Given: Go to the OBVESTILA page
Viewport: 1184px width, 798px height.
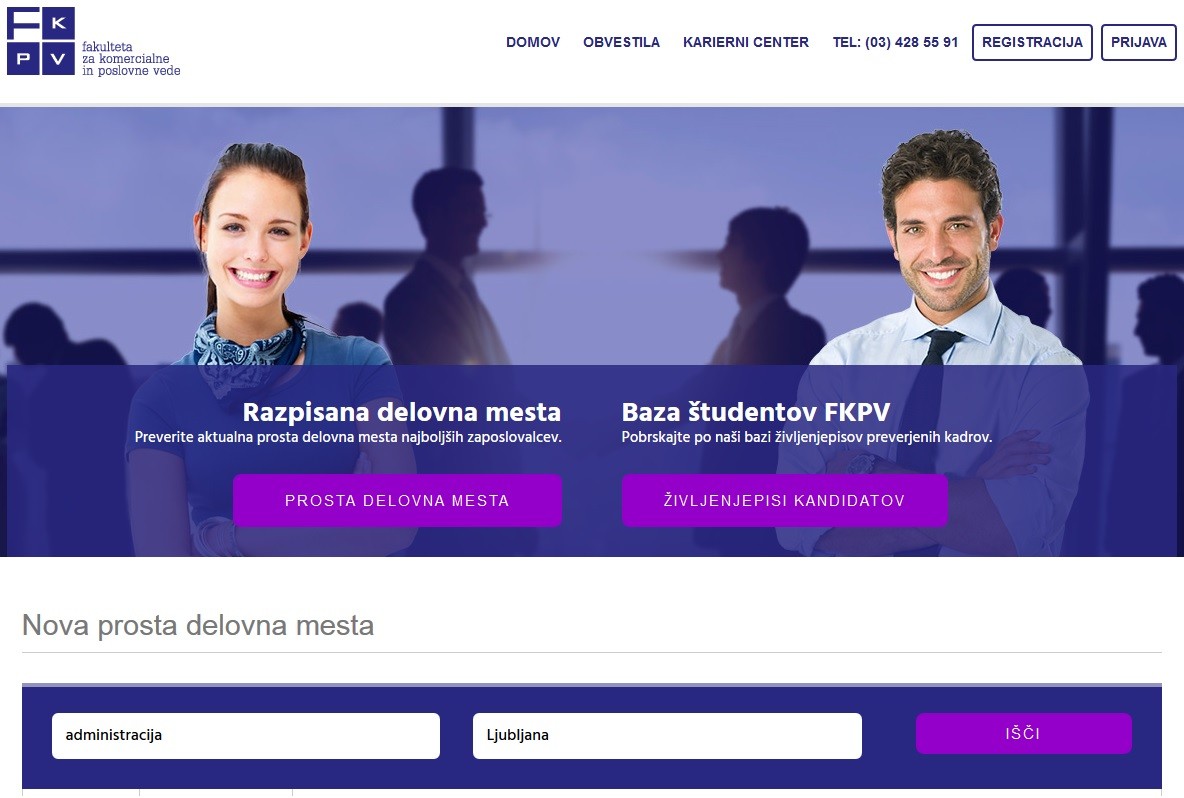Looking at the screenshot, I should click(x=621, y=42).
